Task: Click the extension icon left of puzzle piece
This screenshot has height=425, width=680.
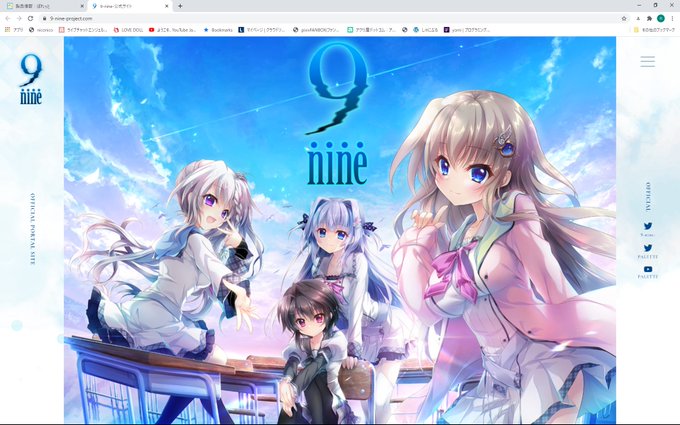Action: pyautogui.click(x=638, y=19)
